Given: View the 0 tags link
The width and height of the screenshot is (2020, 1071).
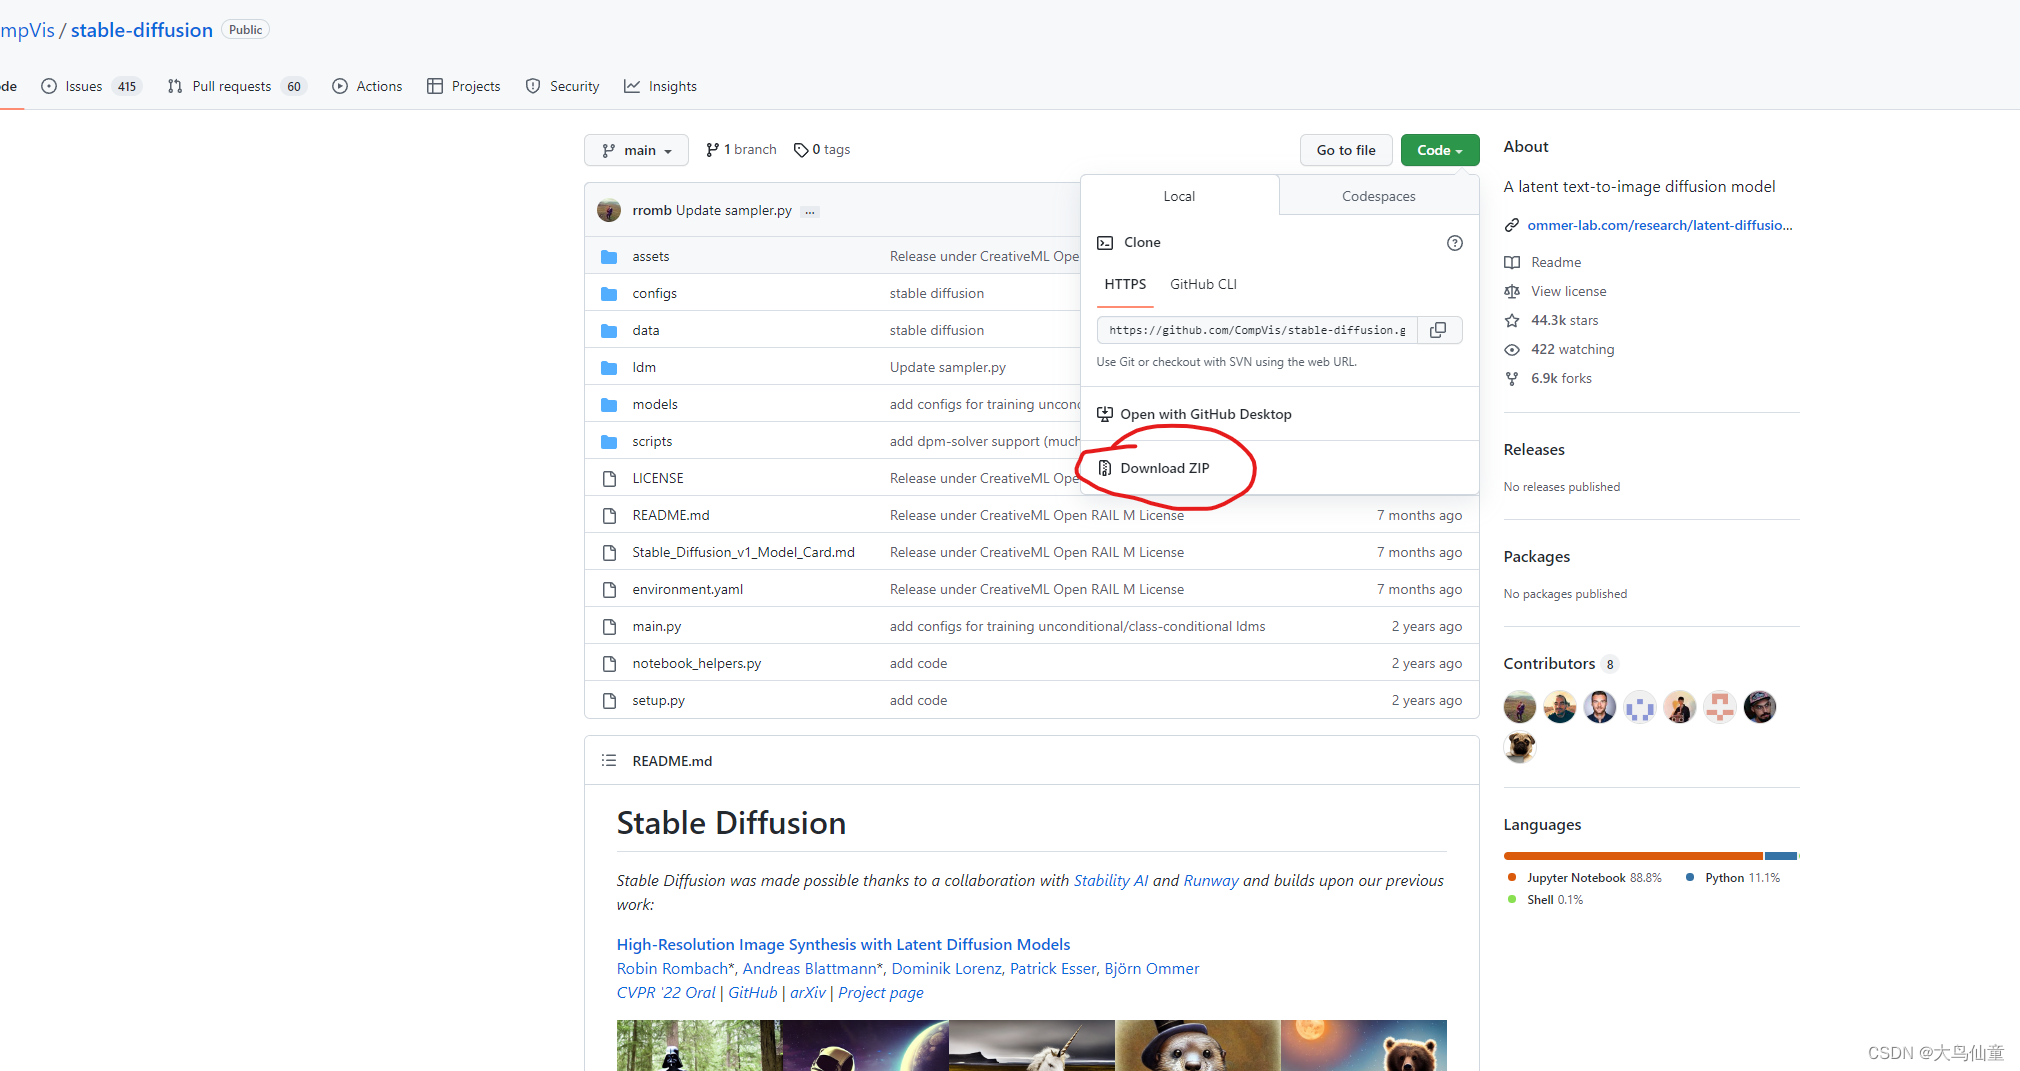Looking at the screenshot, I should click(822, 150).
